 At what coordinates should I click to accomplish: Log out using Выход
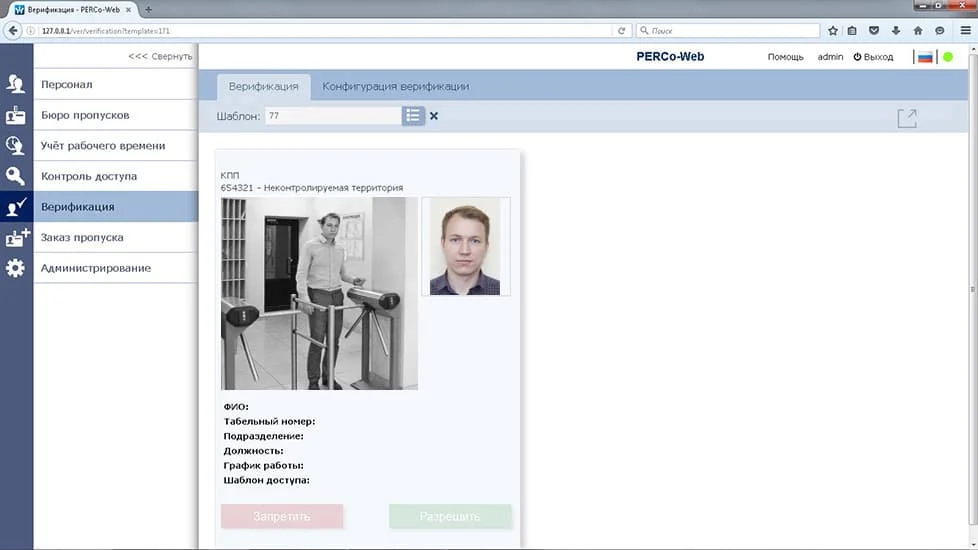[x=873, y=57]
